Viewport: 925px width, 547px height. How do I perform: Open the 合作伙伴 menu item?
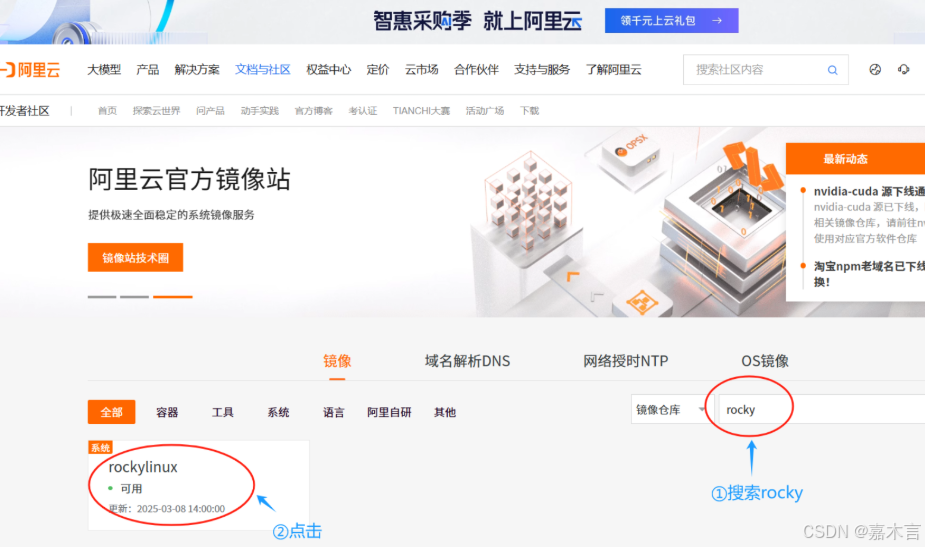[x=476, y=70]
